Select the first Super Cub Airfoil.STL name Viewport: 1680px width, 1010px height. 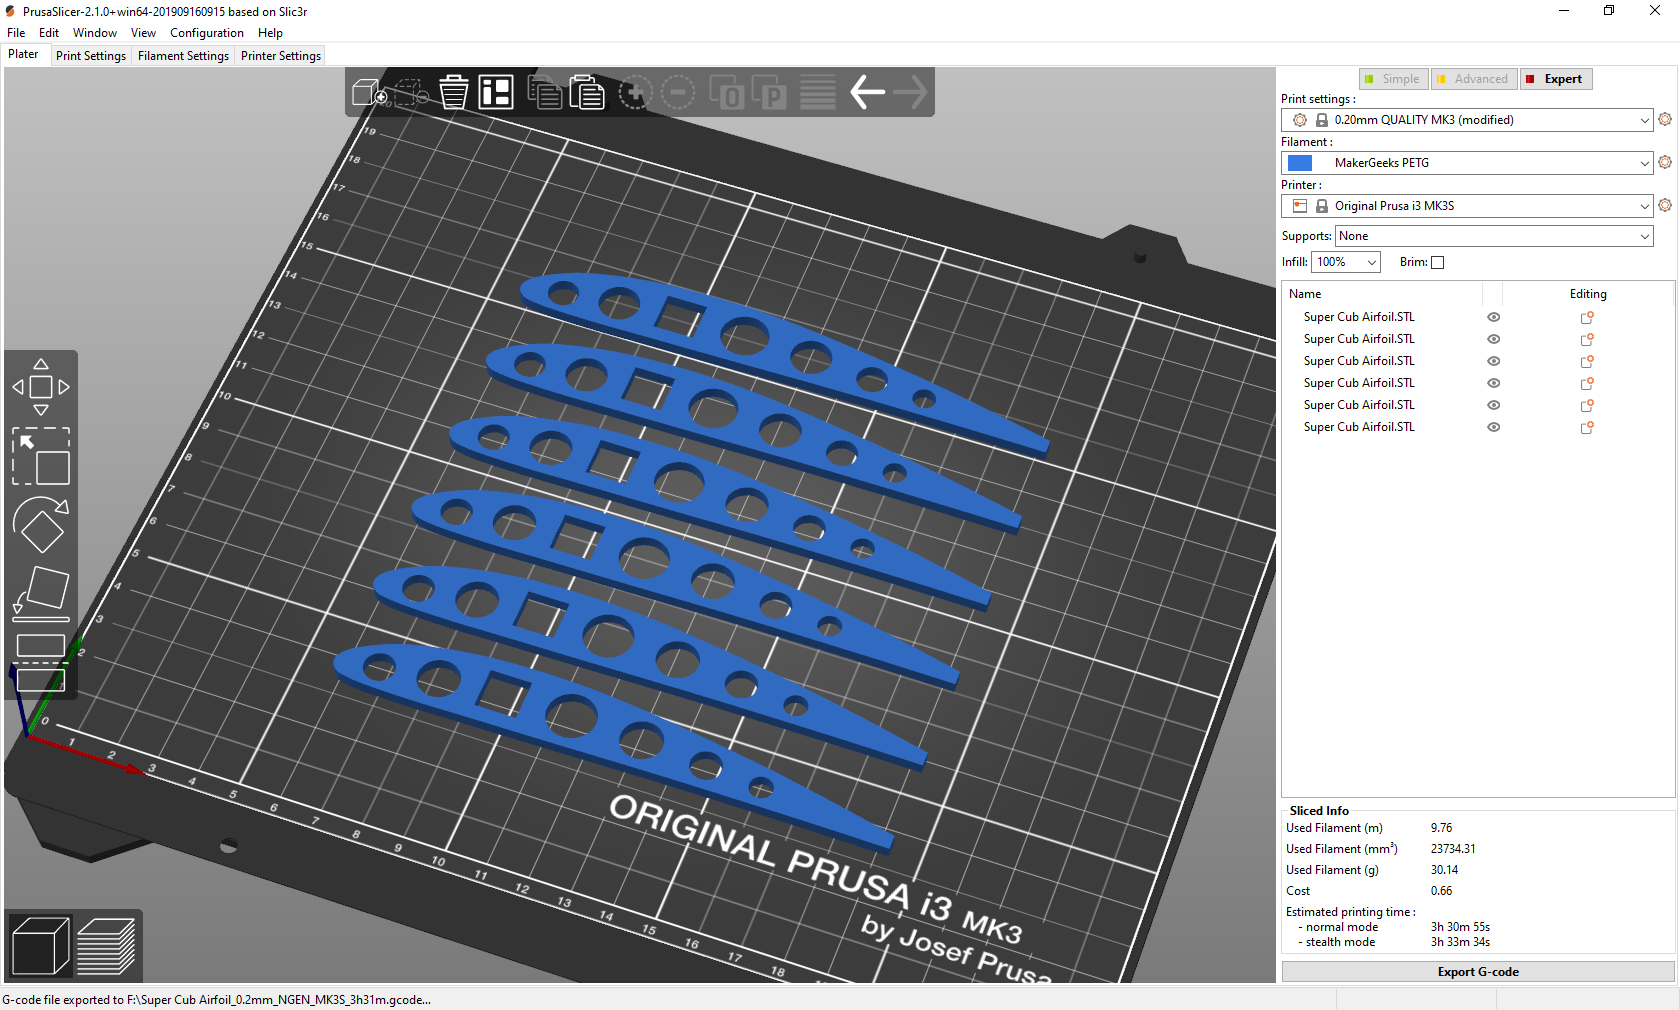pos(1359,317)
